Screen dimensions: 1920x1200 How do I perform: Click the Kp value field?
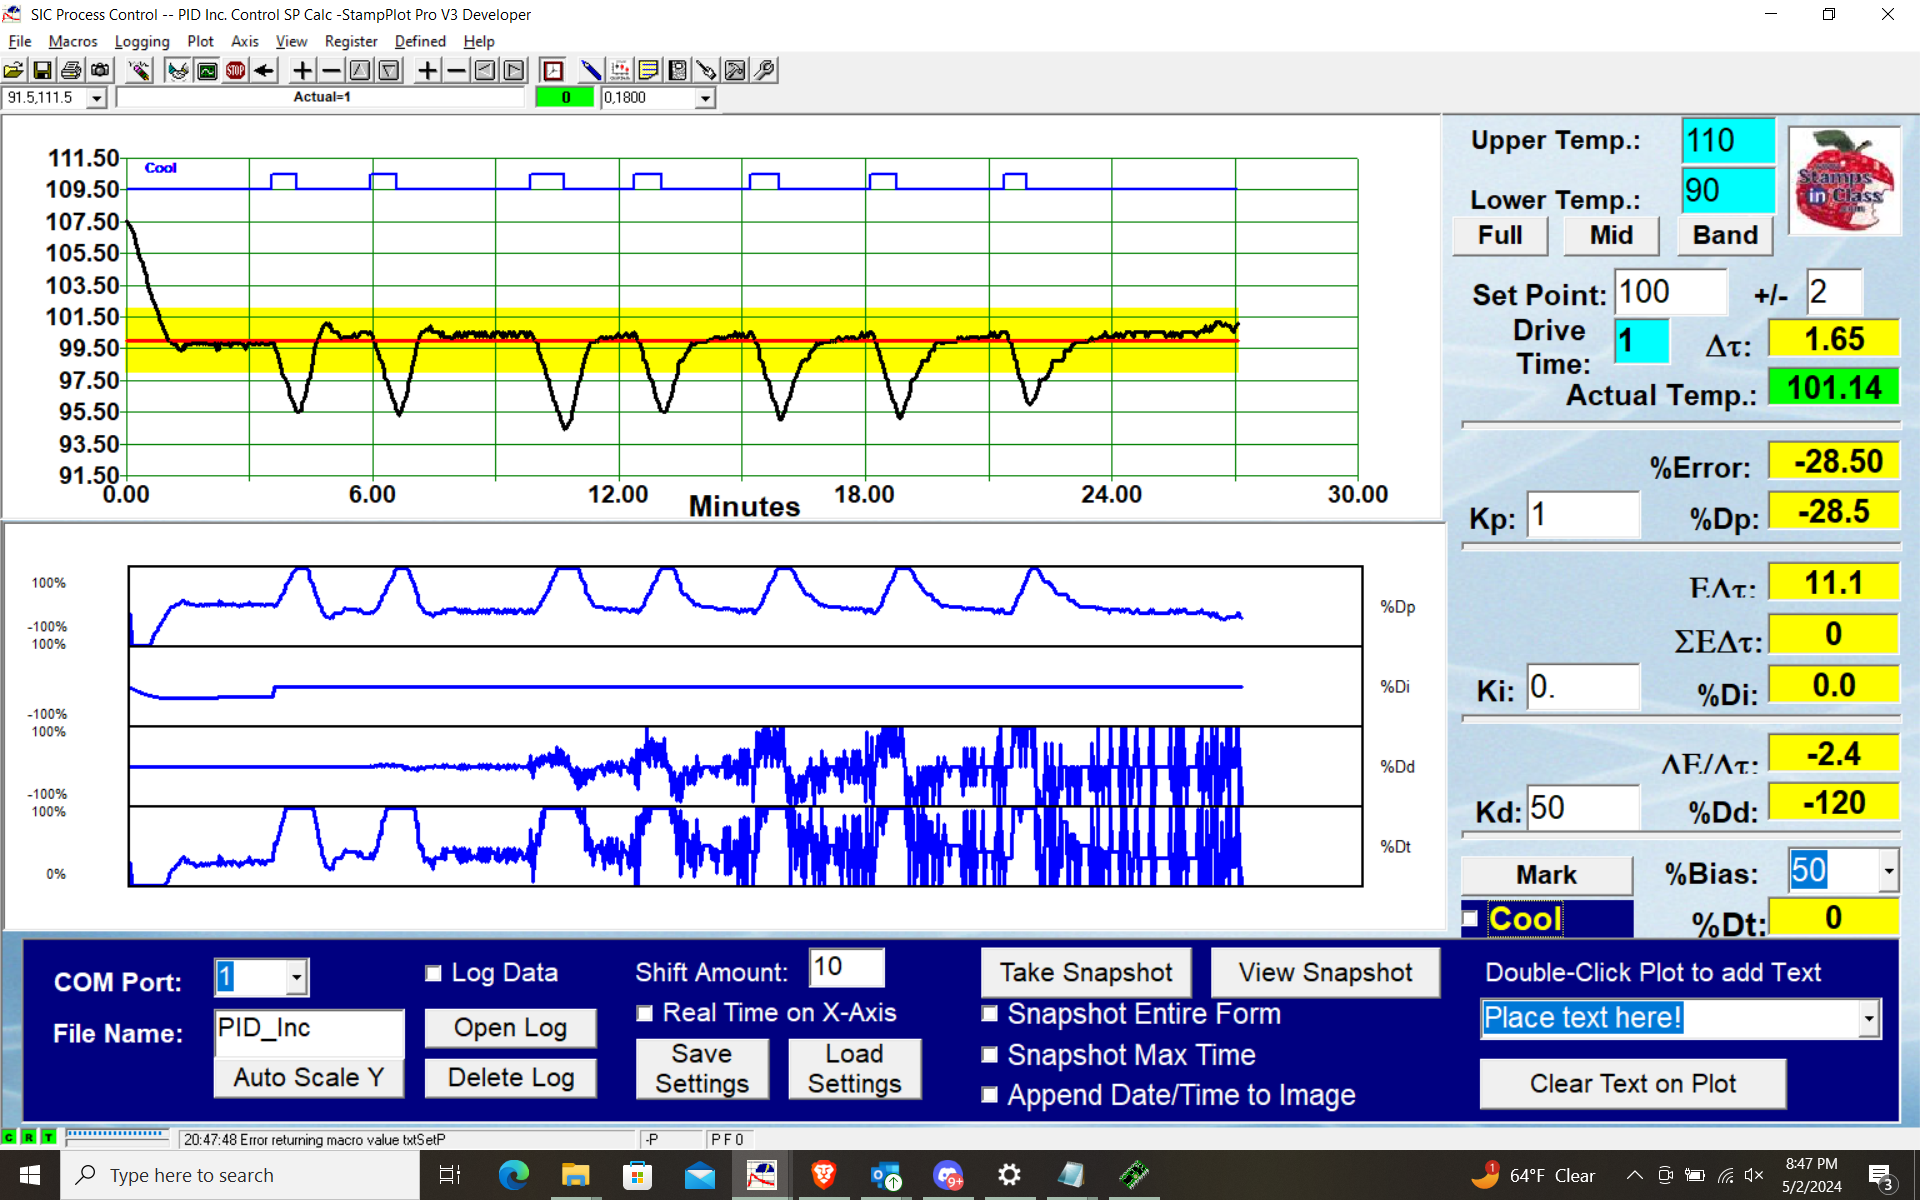coord(1583,515)
